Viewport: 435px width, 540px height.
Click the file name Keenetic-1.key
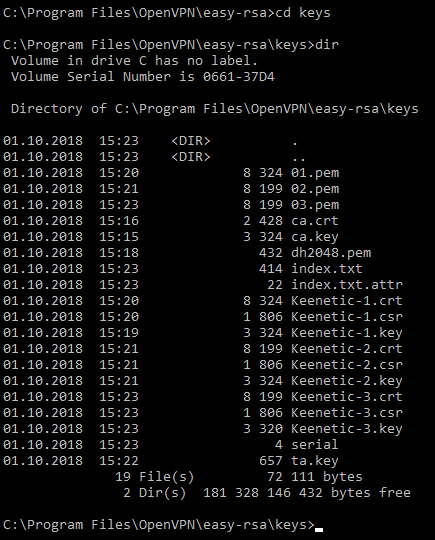pyautogui.click(x=347, y=333)
